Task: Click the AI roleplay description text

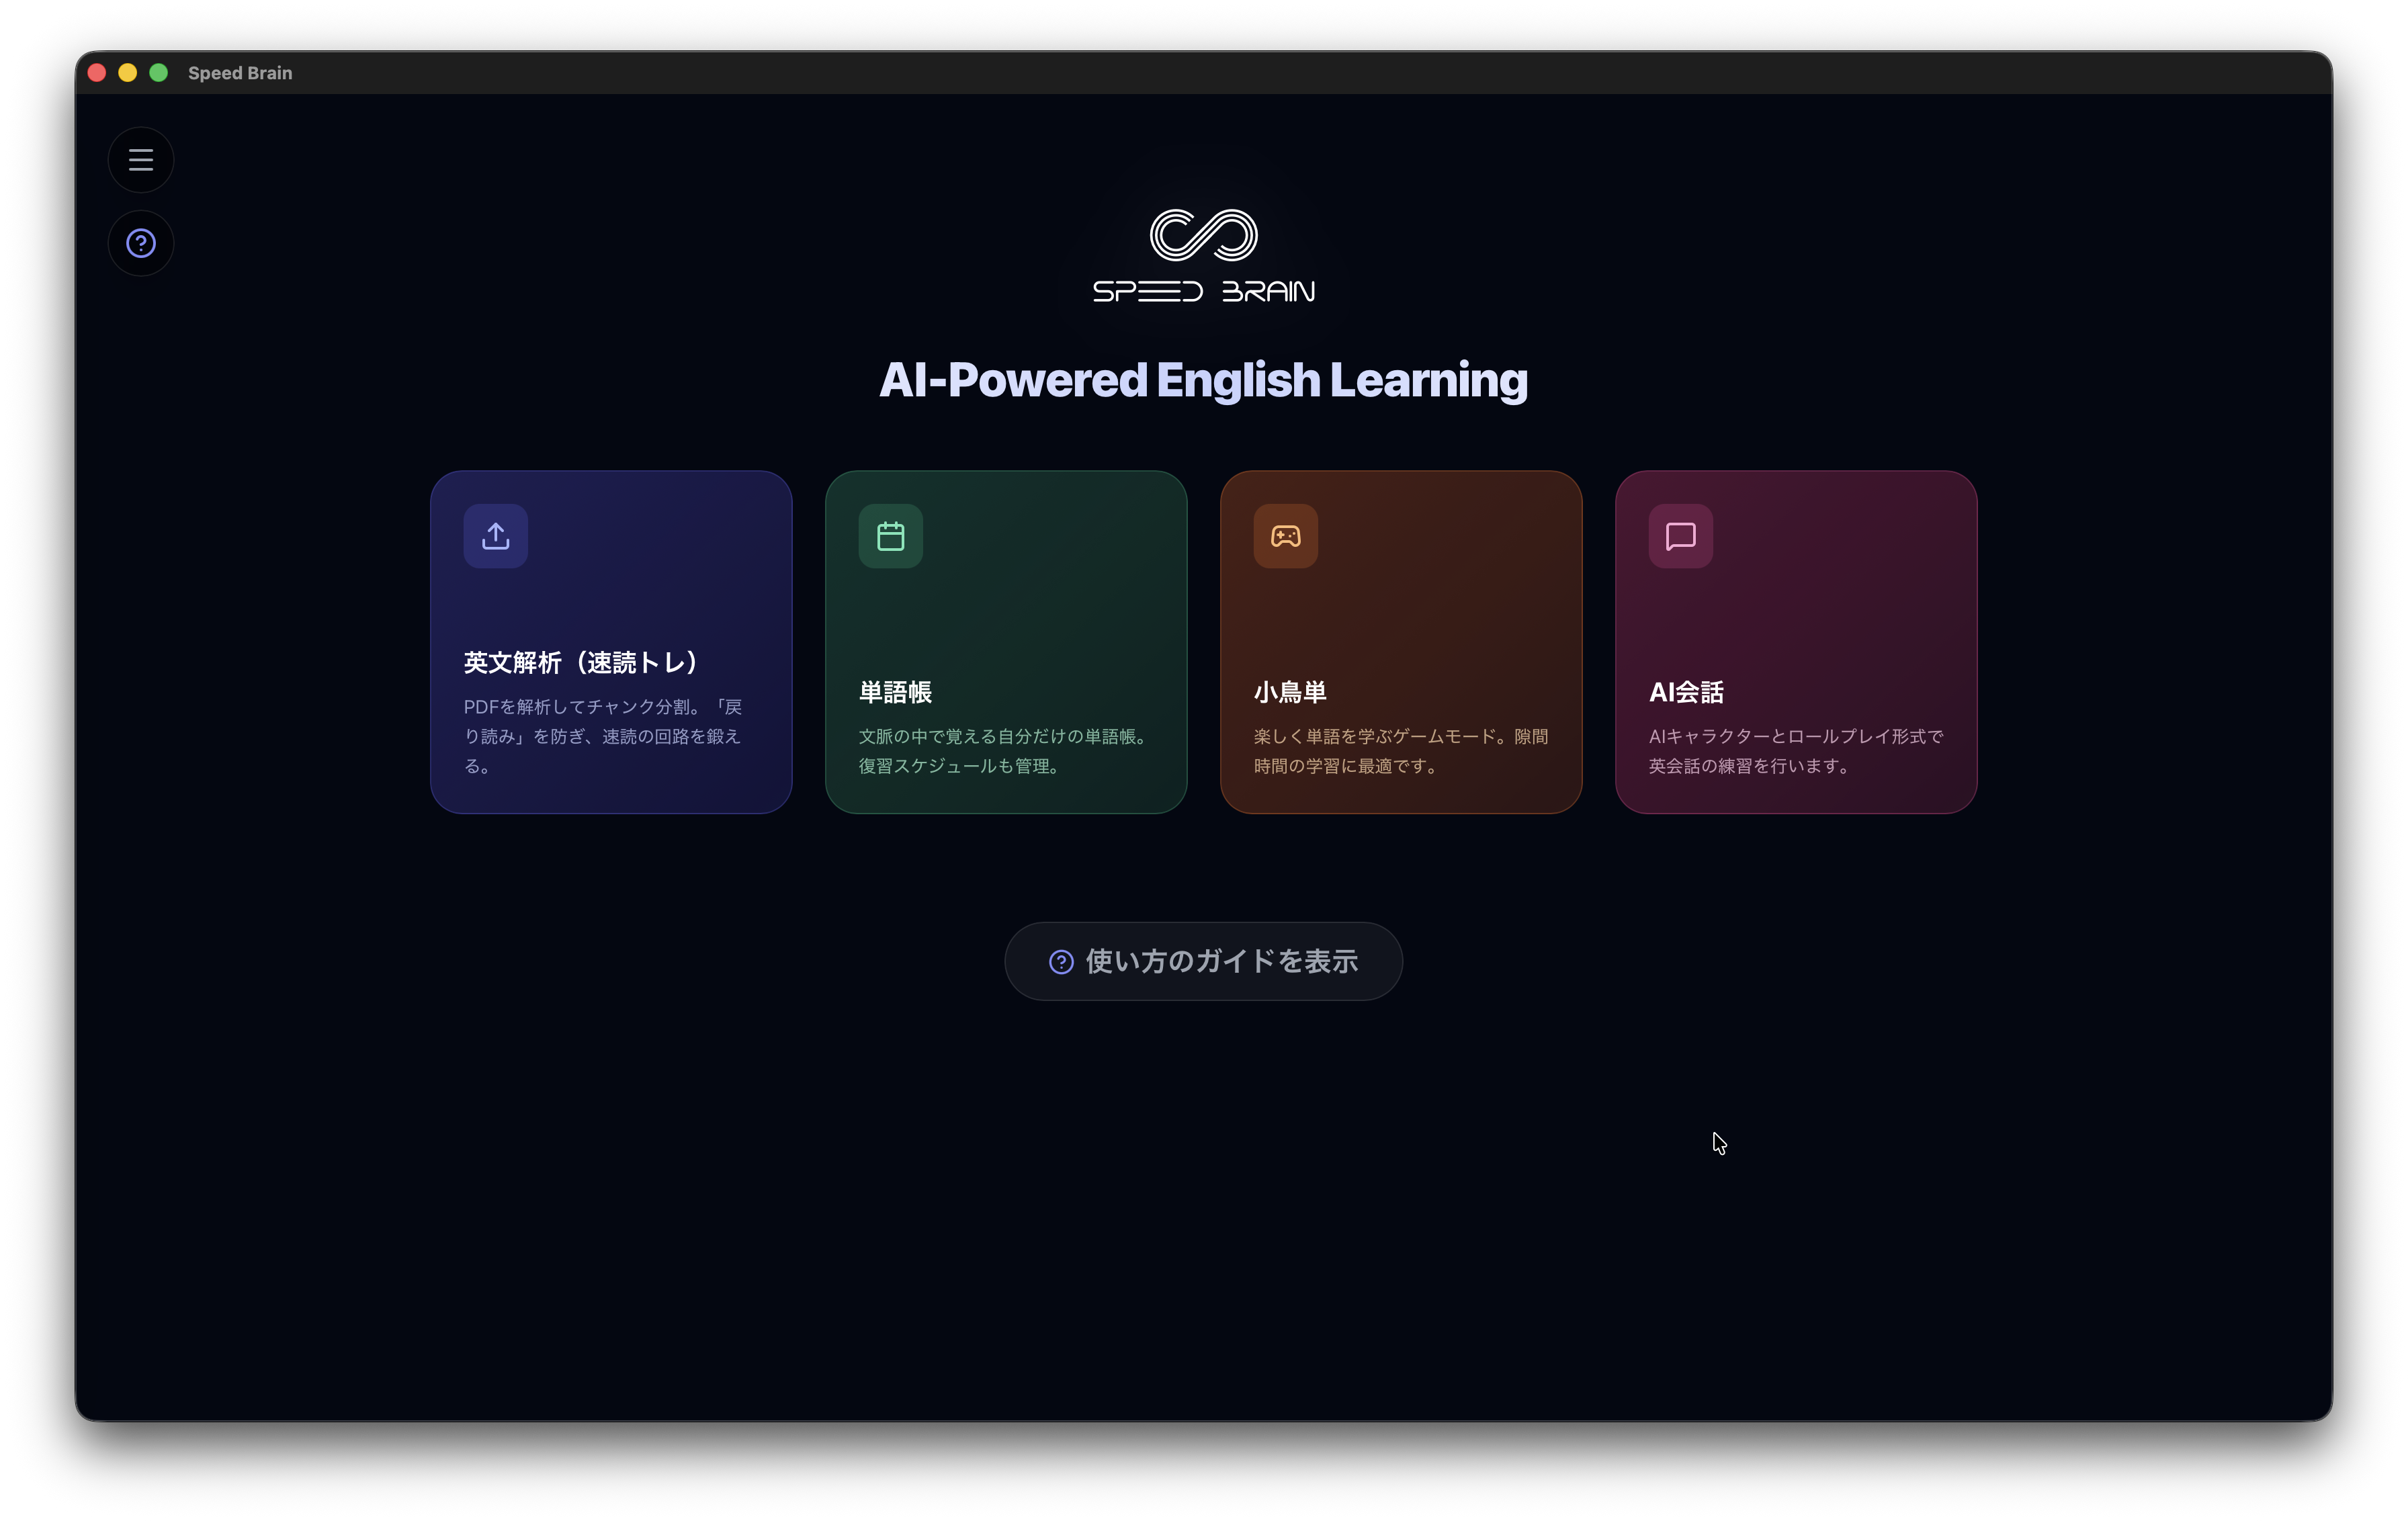Action: tap(1795, 751)
